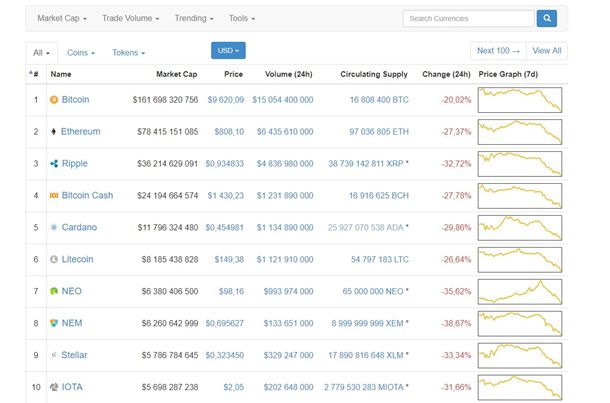Image resolution: width=610 pixels, height=403 pixels.
Task: Click the NEO green logo icon
Action: [x=54, y=291]
